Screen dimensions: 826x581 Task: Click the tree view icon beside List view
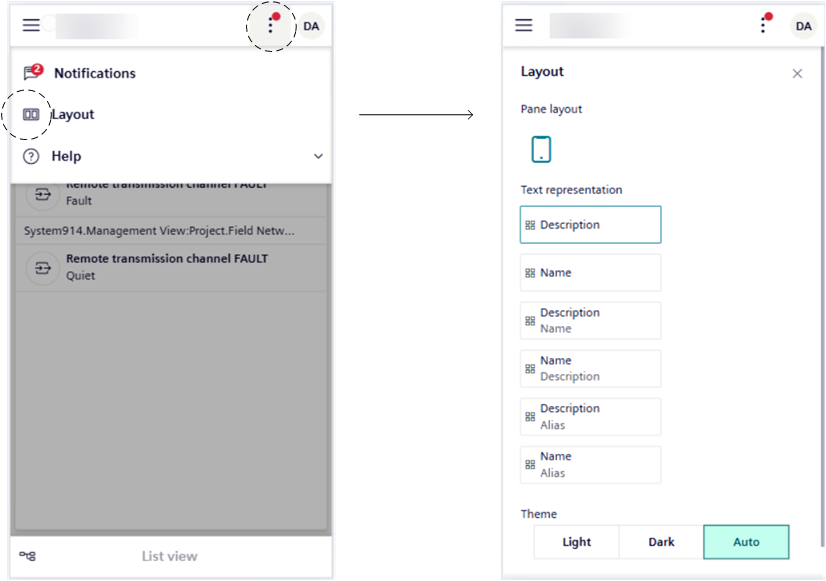28,556
